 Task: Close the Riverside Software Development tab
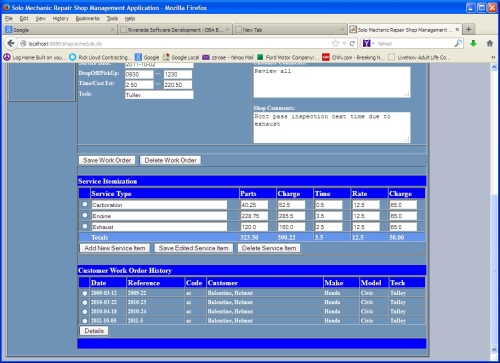(227, 30)
